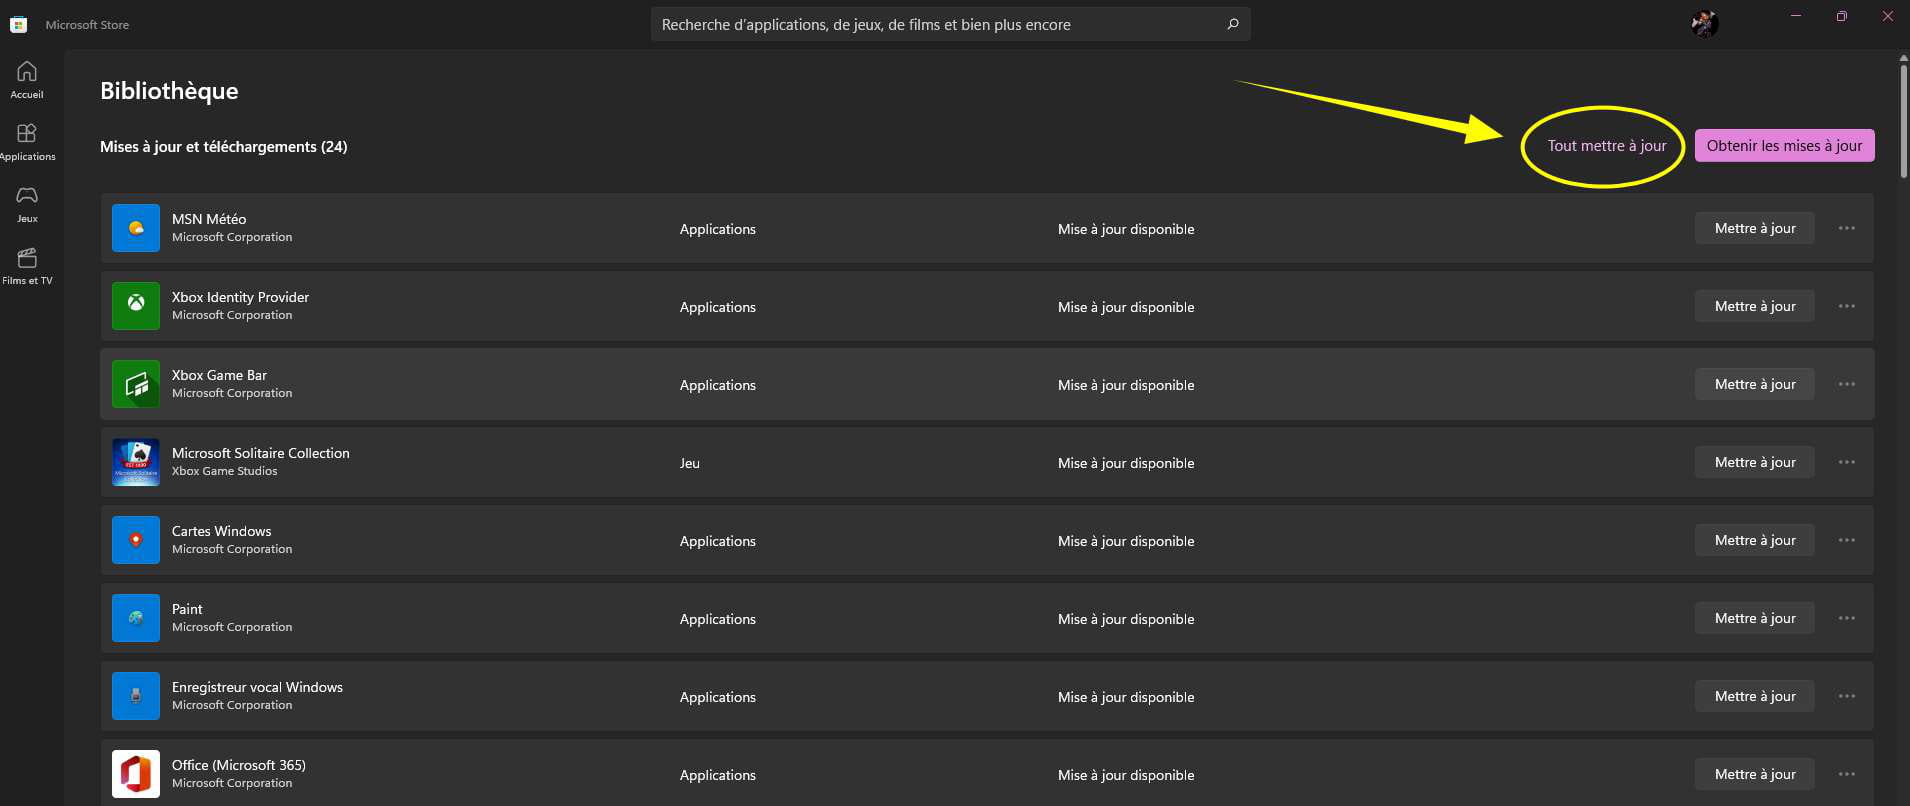
Task: Update Xbox Identity Provider
Action: 1755,306
